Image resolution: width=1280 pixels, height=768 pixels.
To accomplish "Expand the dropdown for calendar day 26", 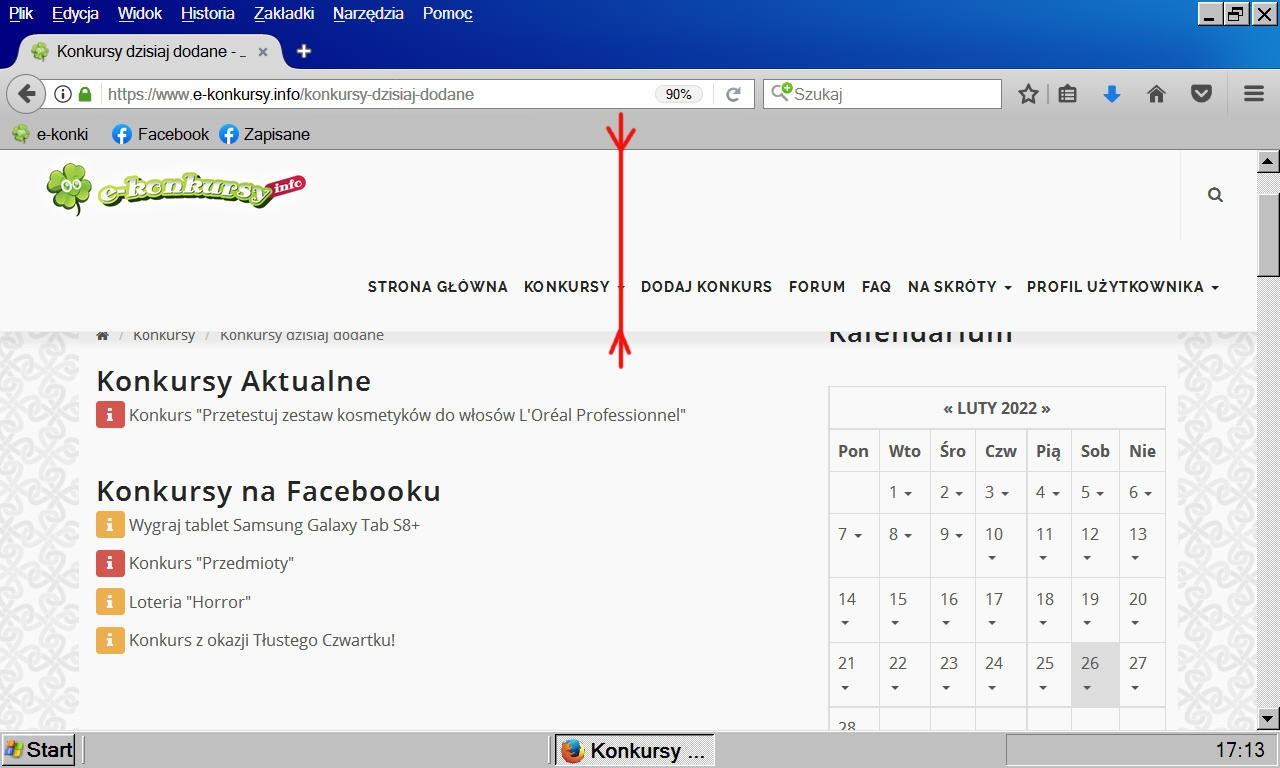I will [x=1087, y=688].
